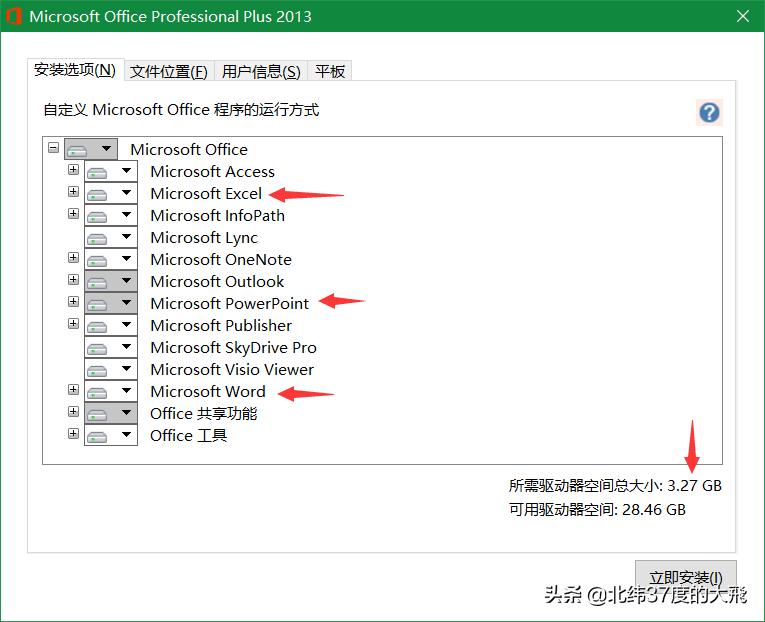
Task: Open install option dropdown for Microsoft Outlook
Action: pos(111,281)
